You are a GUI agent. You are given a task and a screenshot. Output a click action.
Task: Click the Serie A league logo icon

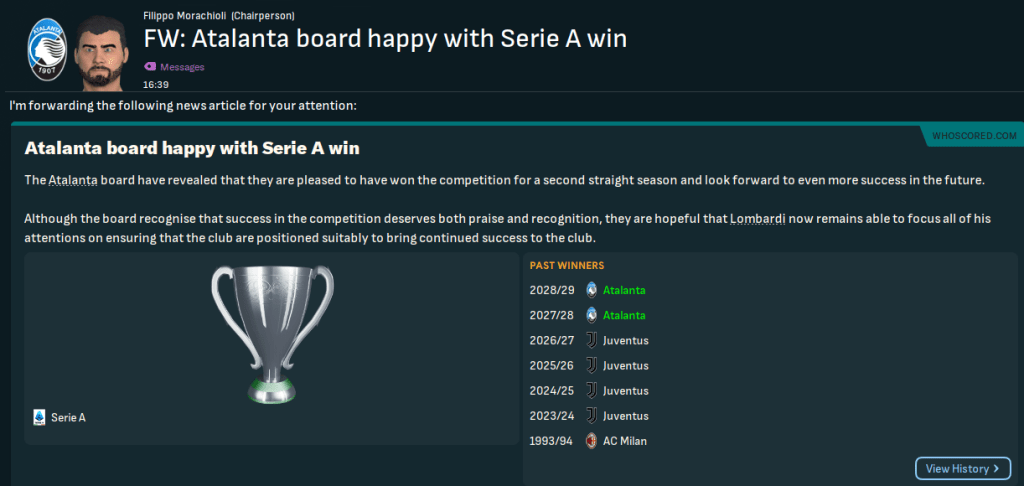point(40,417)
